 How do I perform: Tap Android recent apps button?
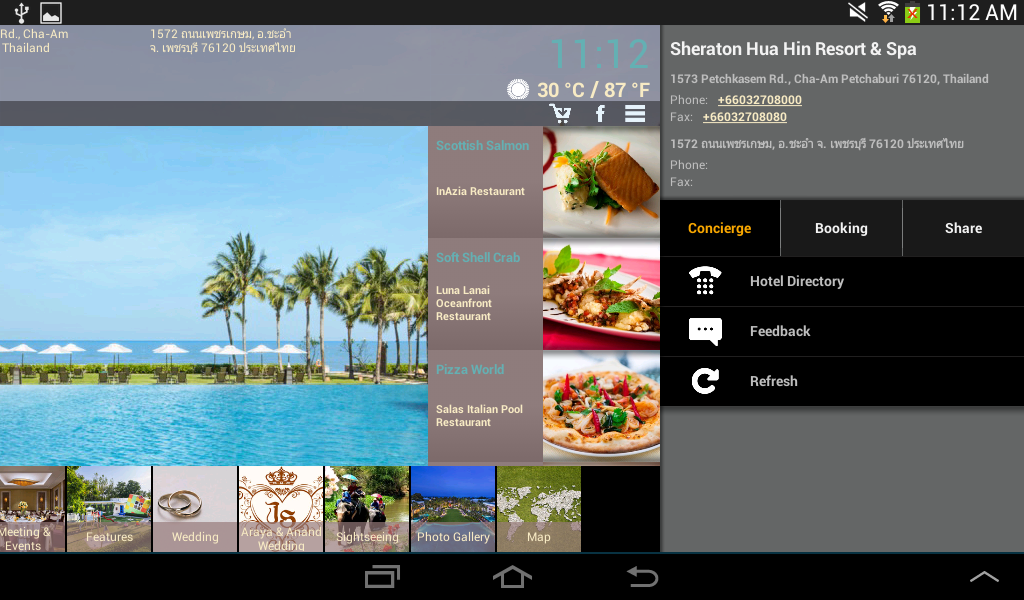[382, 577]
